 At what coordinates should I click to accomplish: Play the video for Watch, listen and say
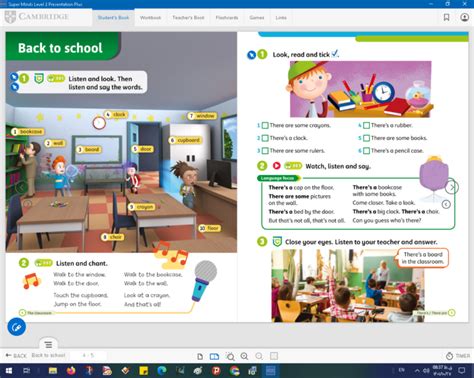[x=277, y=166]
